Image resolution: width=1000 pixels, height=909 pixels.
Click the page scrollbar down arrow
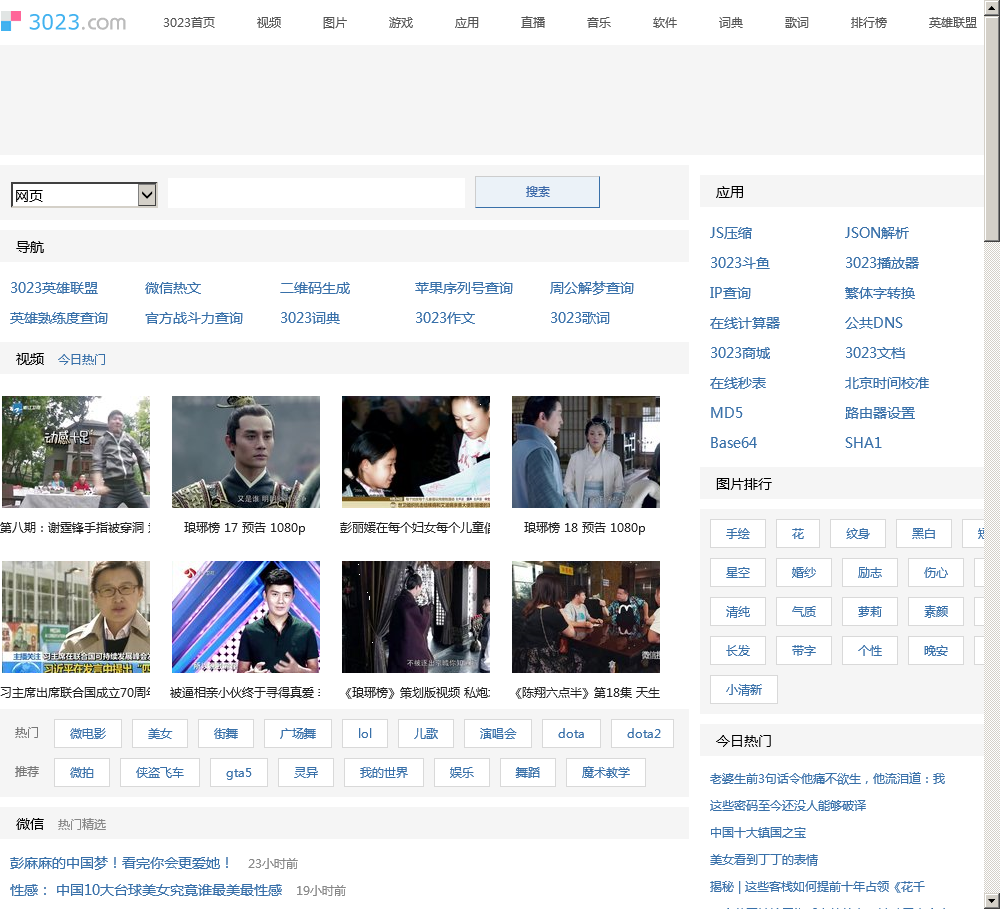(992, 901)
